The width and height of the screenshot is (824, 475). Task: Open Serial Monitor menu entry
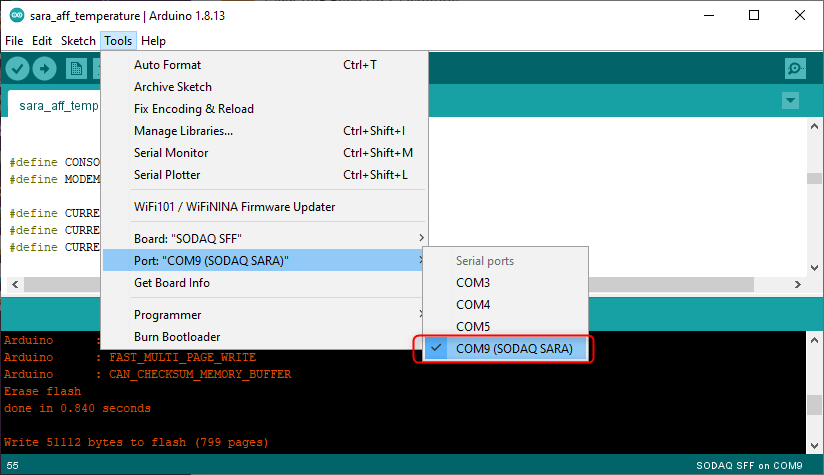tap(264, 153)
